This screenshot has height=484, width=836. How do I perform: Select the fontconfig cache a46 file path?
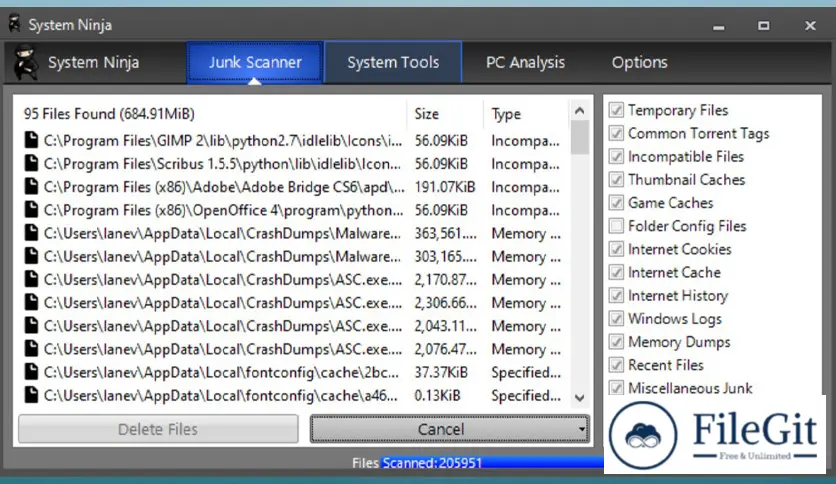tap(221, 395)
